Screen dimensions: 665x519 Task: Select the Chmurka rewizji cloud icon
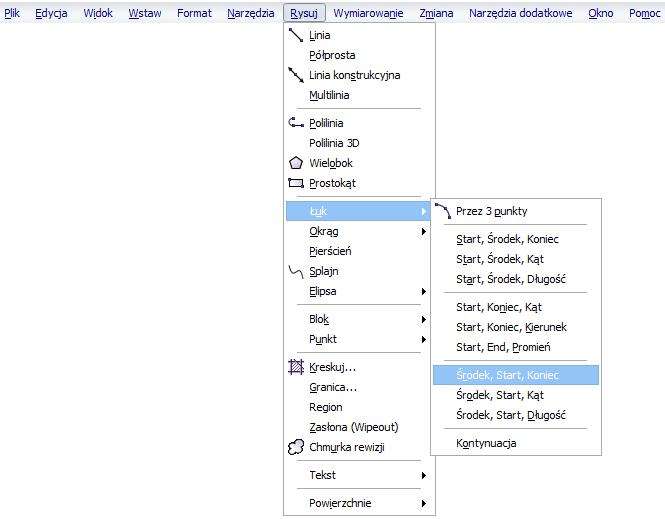point(296,447)
